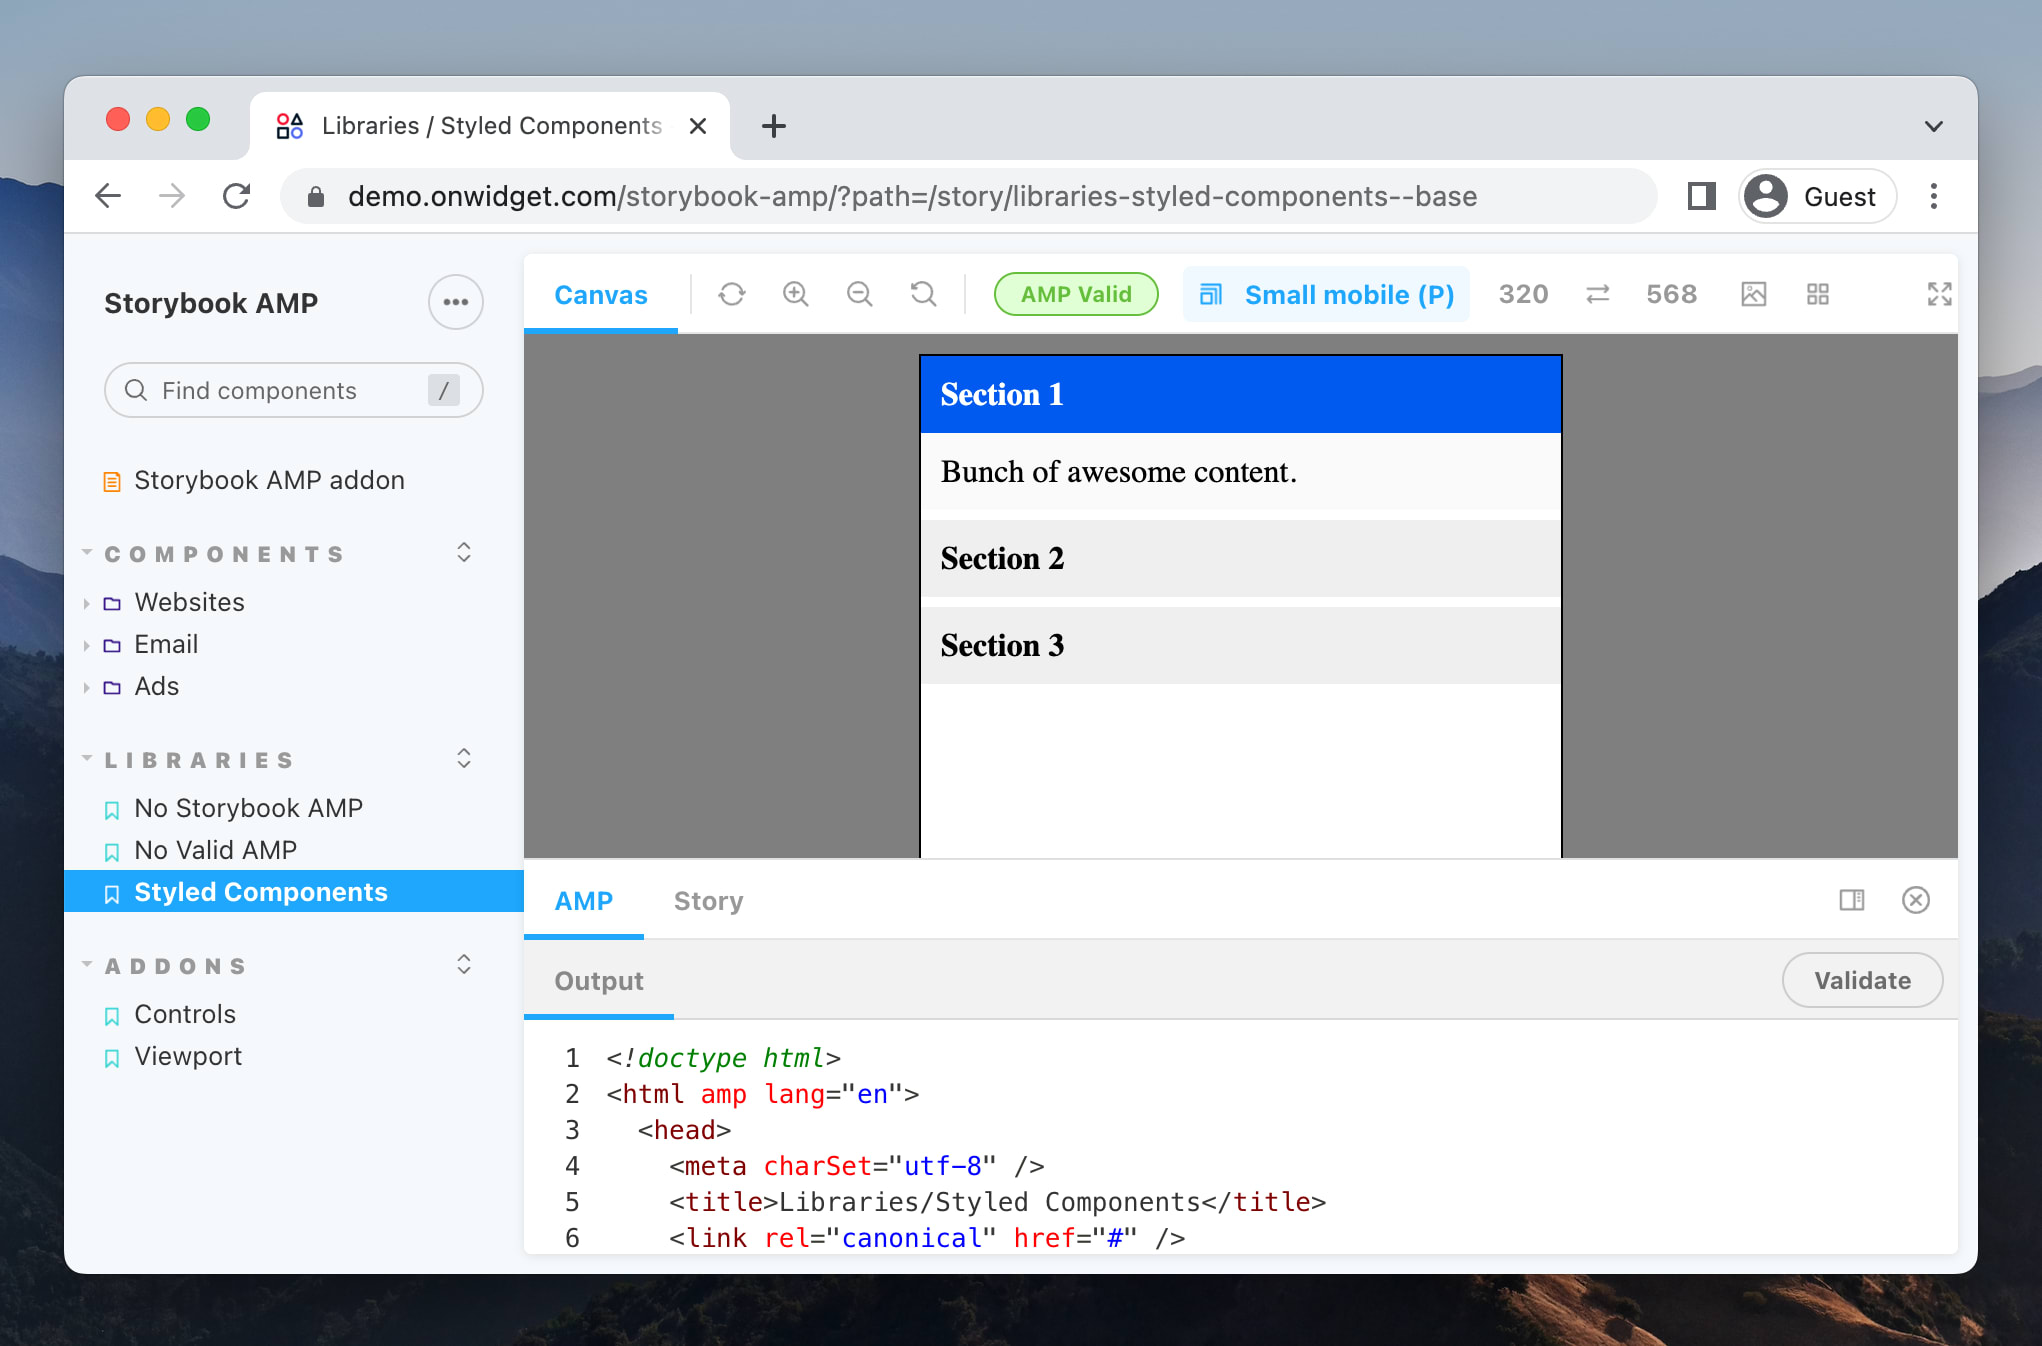Hide the addons panel with the close icon

pyautogui.click(x=1916, y=900)
